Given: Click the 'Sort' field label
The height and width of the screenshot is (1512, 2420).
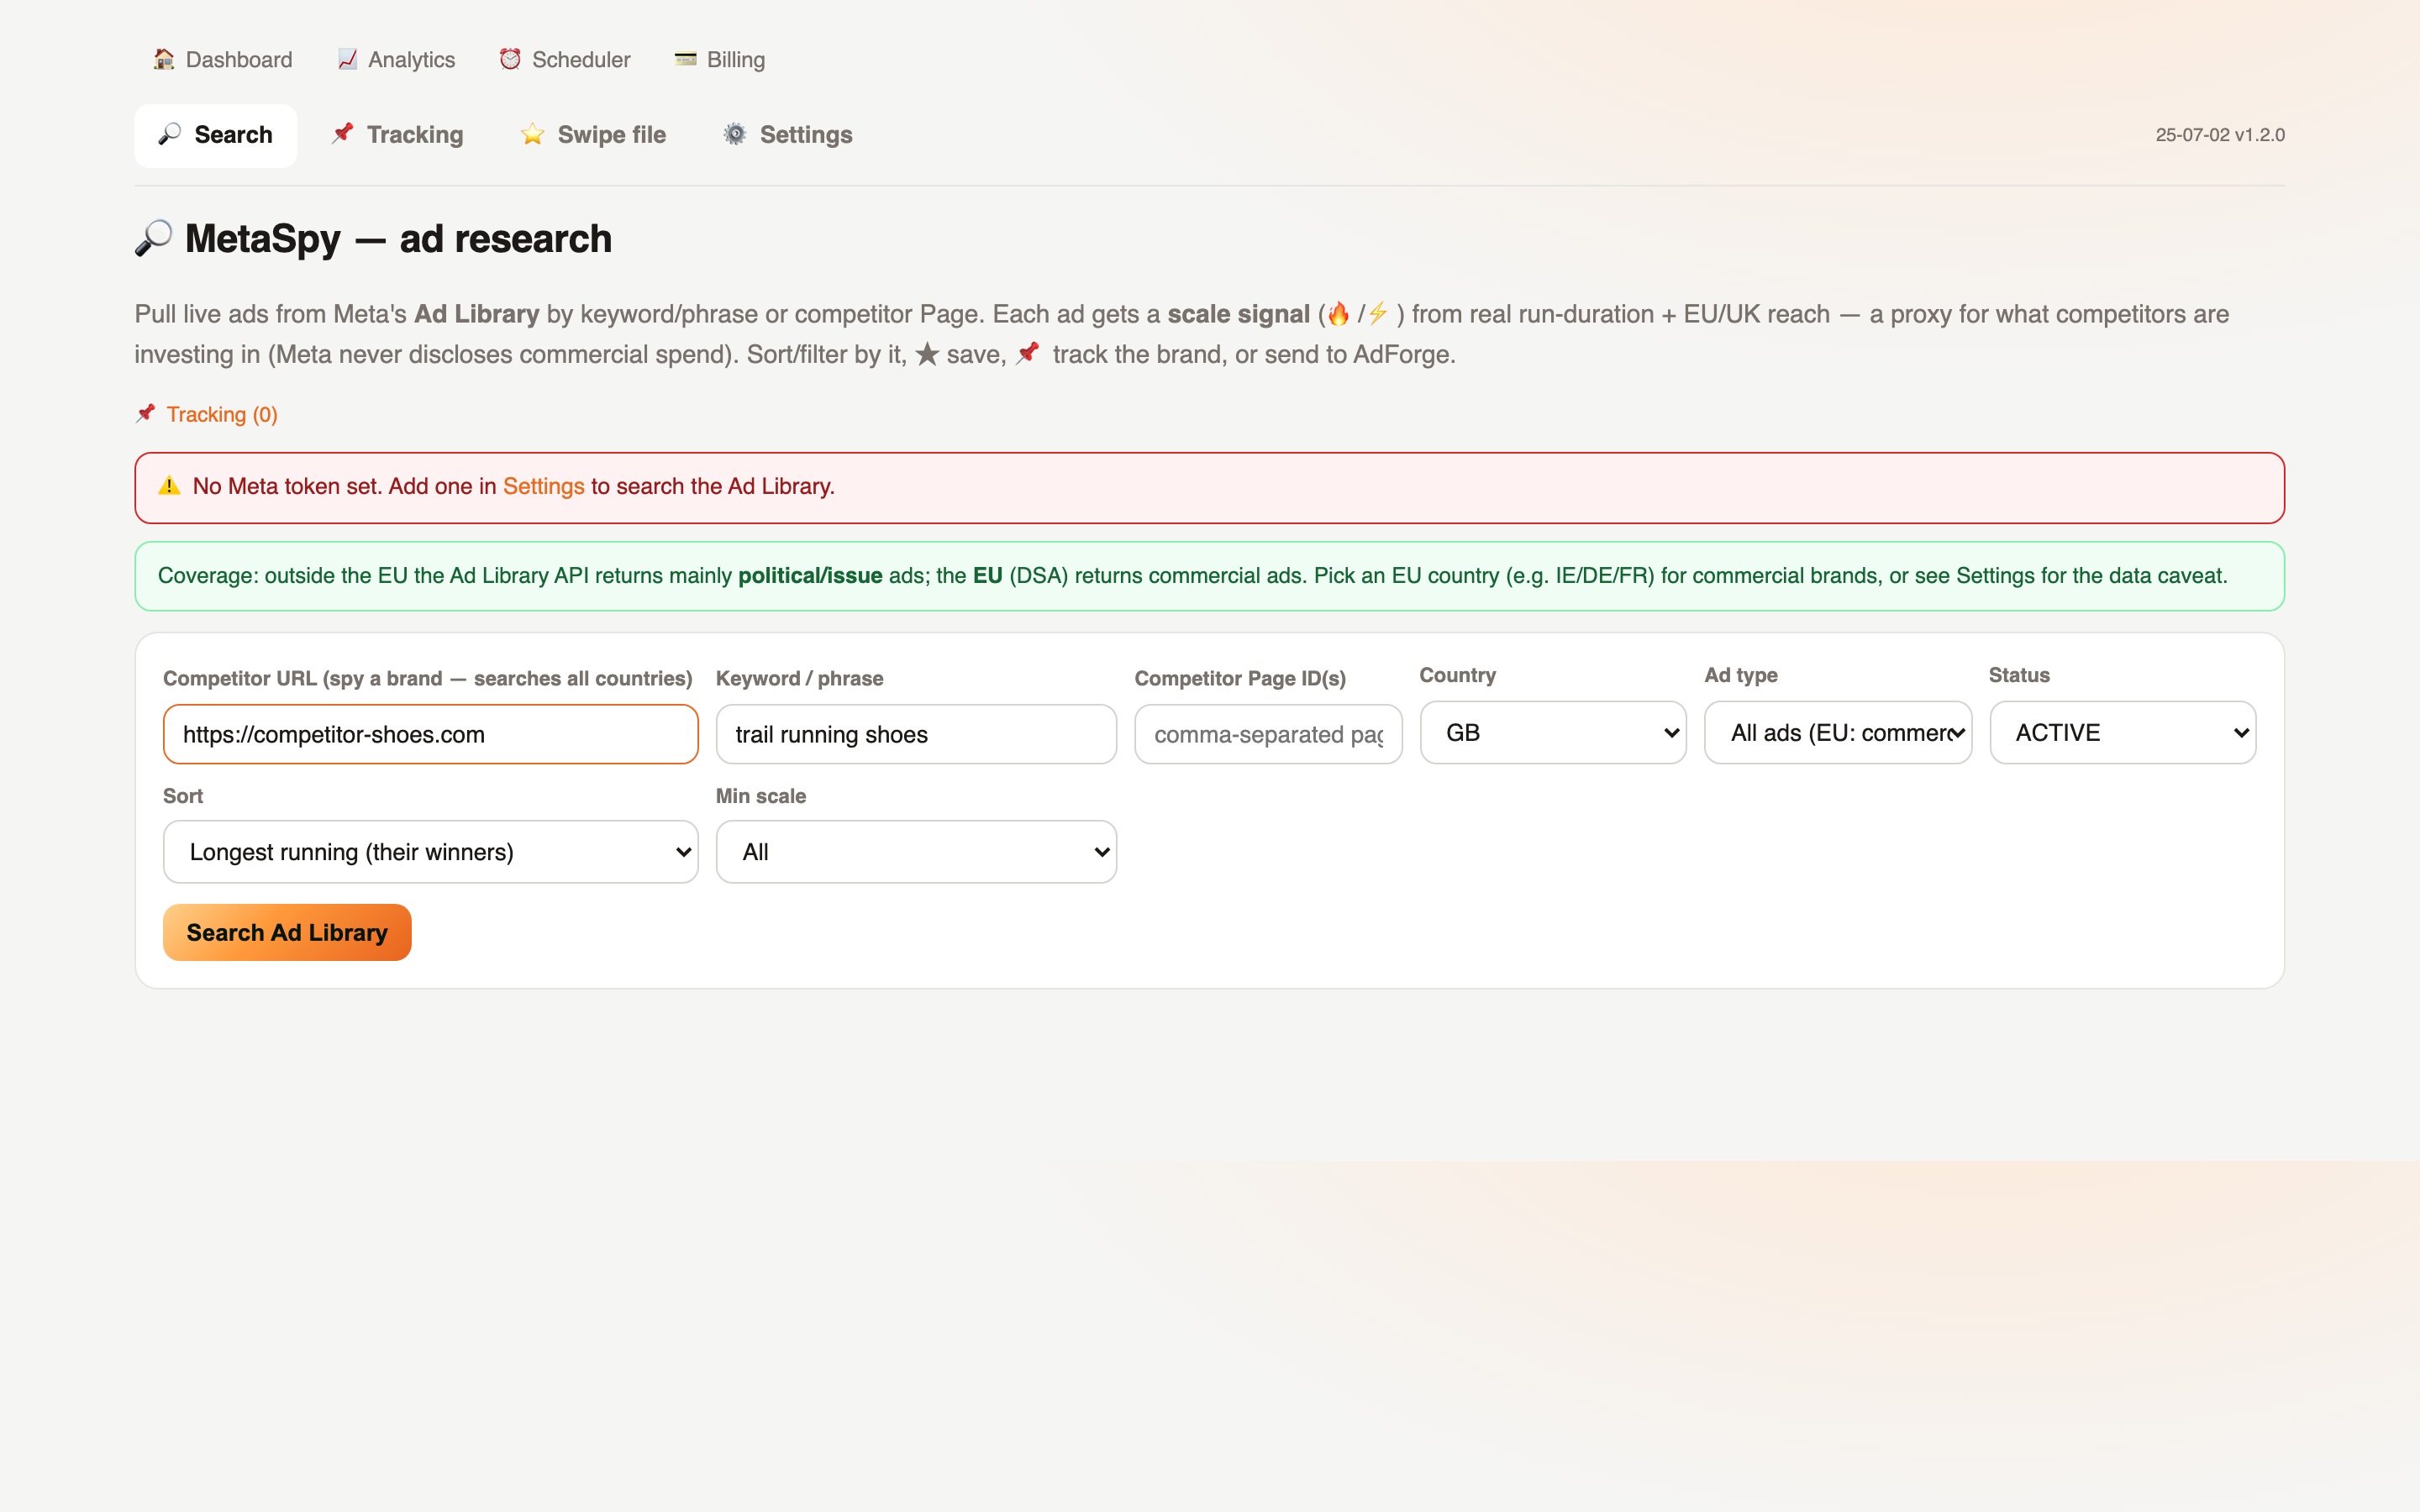Looking at the screenshot, I should point(183,796).
